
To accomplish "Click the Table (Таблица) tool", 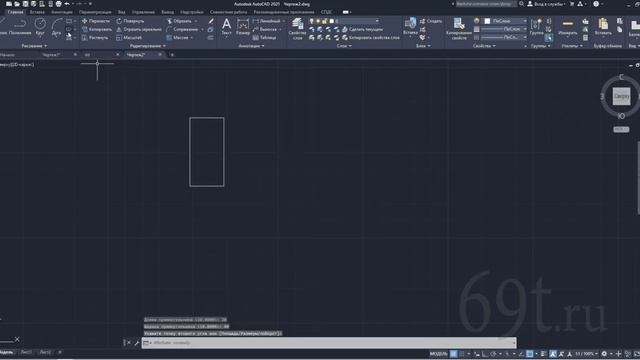I will pos(264,38).
